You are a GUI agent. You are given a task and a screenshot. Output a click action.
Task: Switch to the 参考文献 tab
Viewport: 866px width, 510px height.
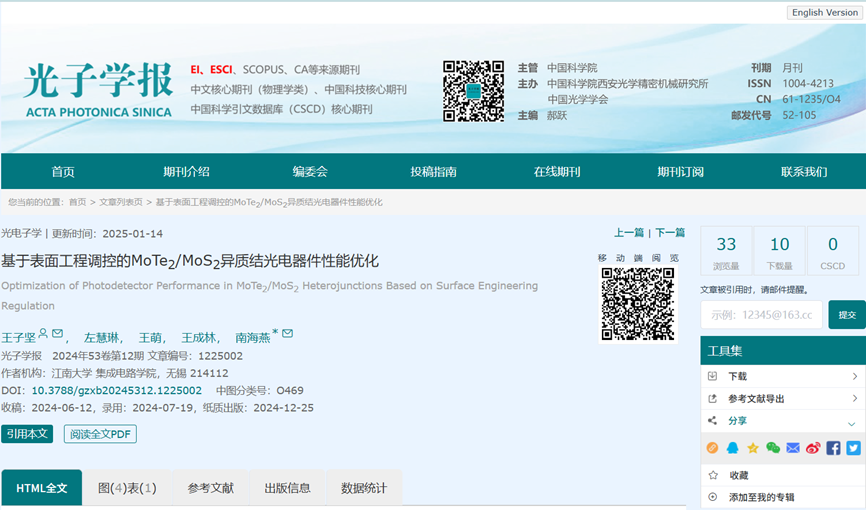tap(210, 488)
